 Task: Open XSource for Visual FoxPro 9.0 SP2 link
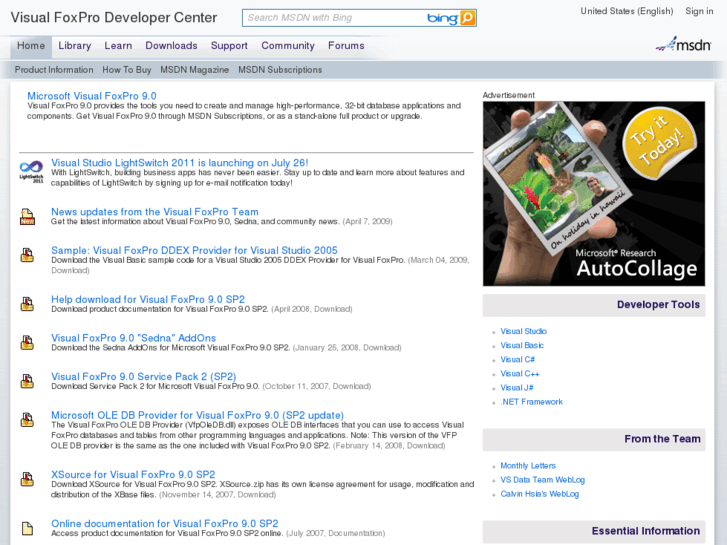pyautogui.click(x=133, y=474)
